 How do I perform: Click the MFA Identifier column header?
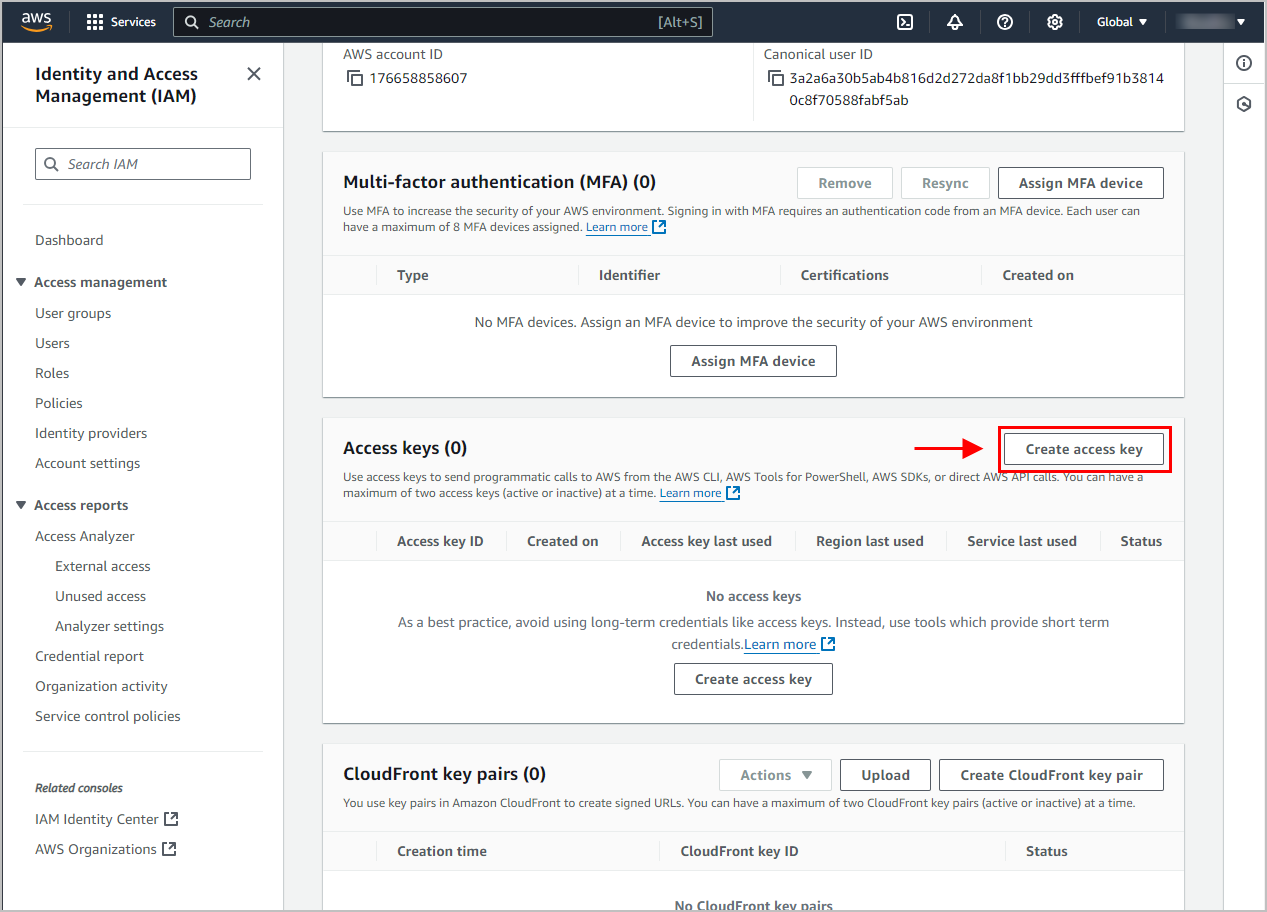click(x=629, y=275)
